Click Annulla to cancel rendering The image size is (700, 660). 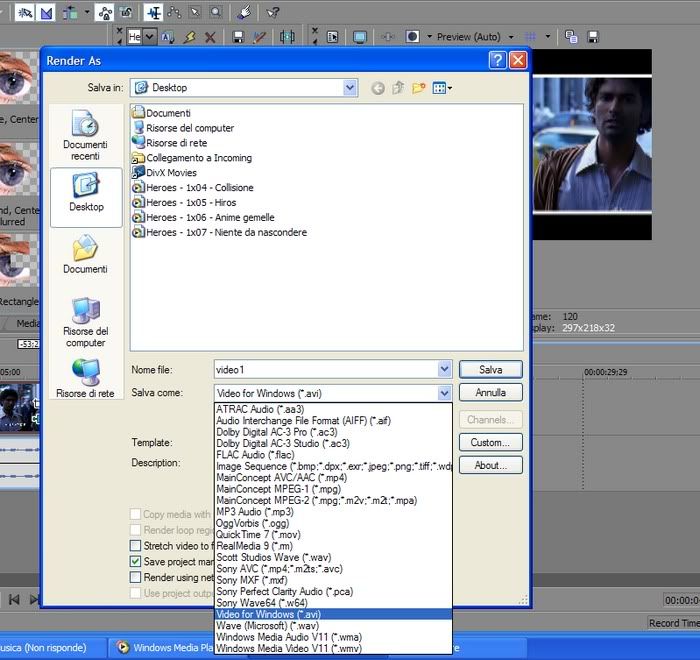(x=491, y=393)
